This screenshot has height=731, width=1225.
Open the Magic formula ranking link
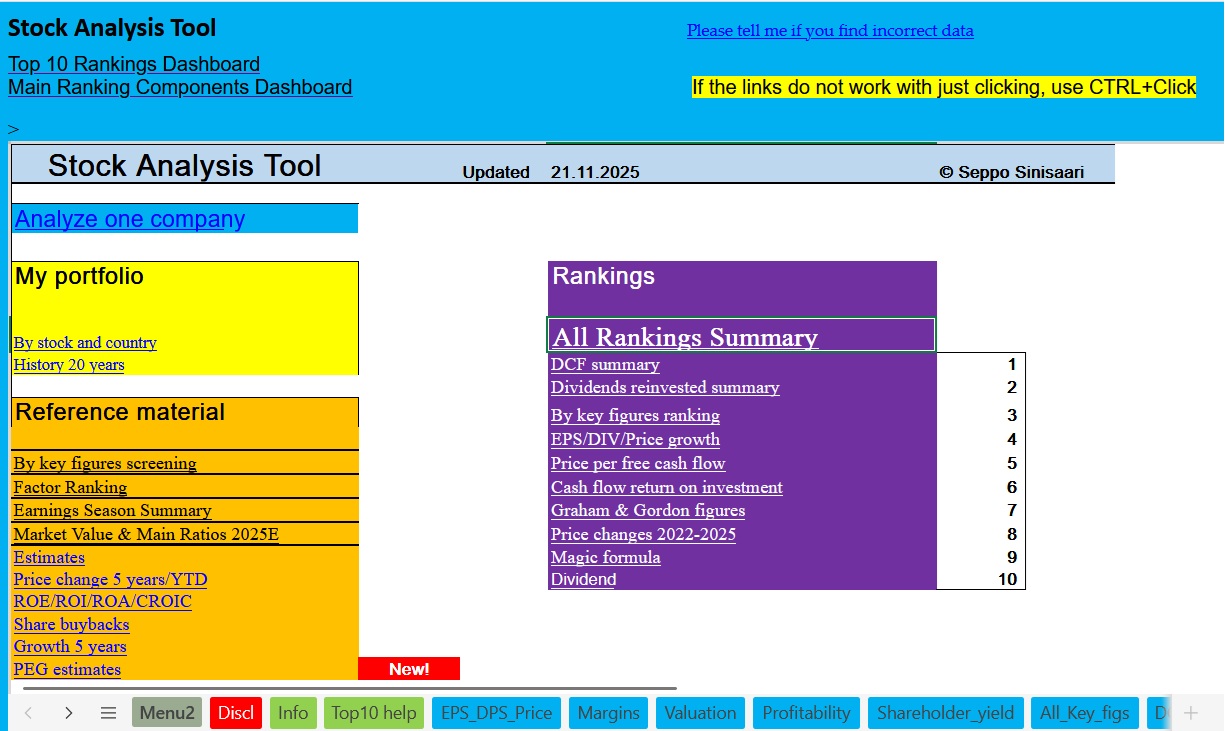tap(605, 557)
